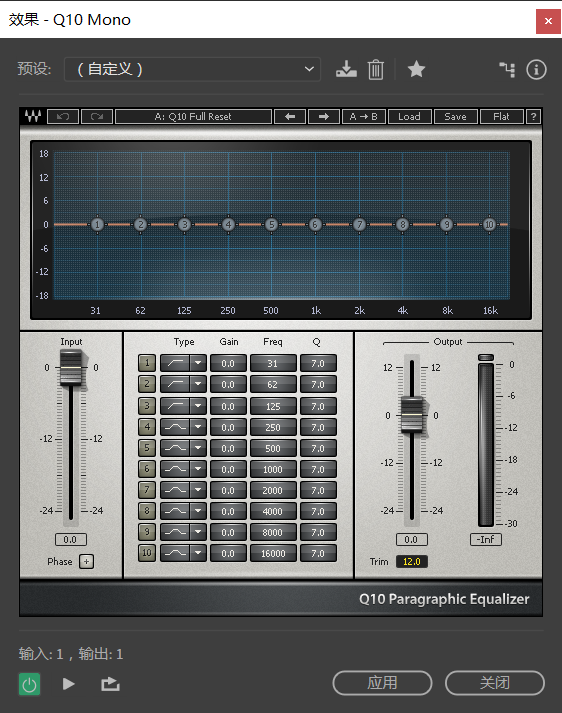
Task: Go to the previous preset arrow
Action: [290, 116]
